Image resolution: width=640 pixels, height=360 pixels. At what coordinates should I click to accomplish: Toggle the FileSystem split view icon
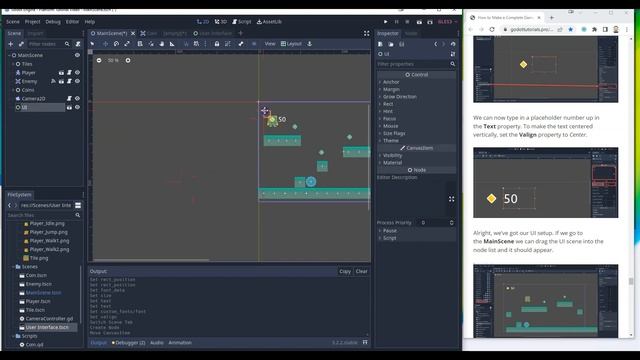(x=78, y=205)
